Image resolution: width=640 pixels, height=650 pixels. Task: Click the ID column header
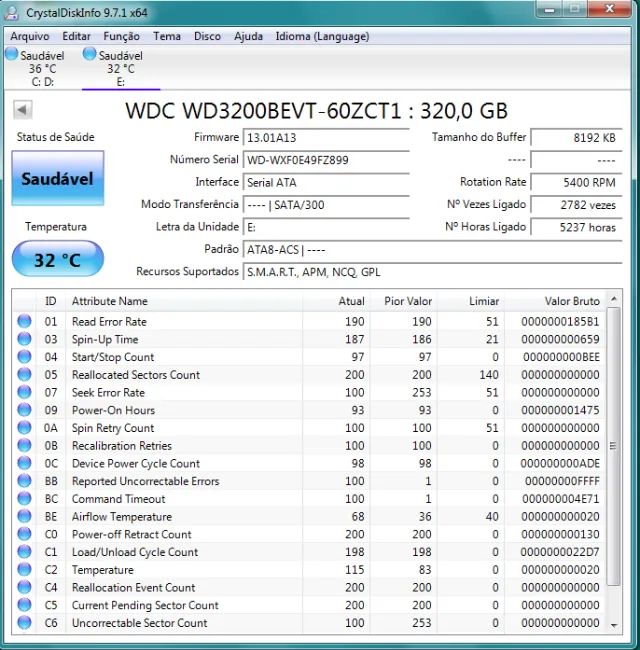click(x=51, y=301)
